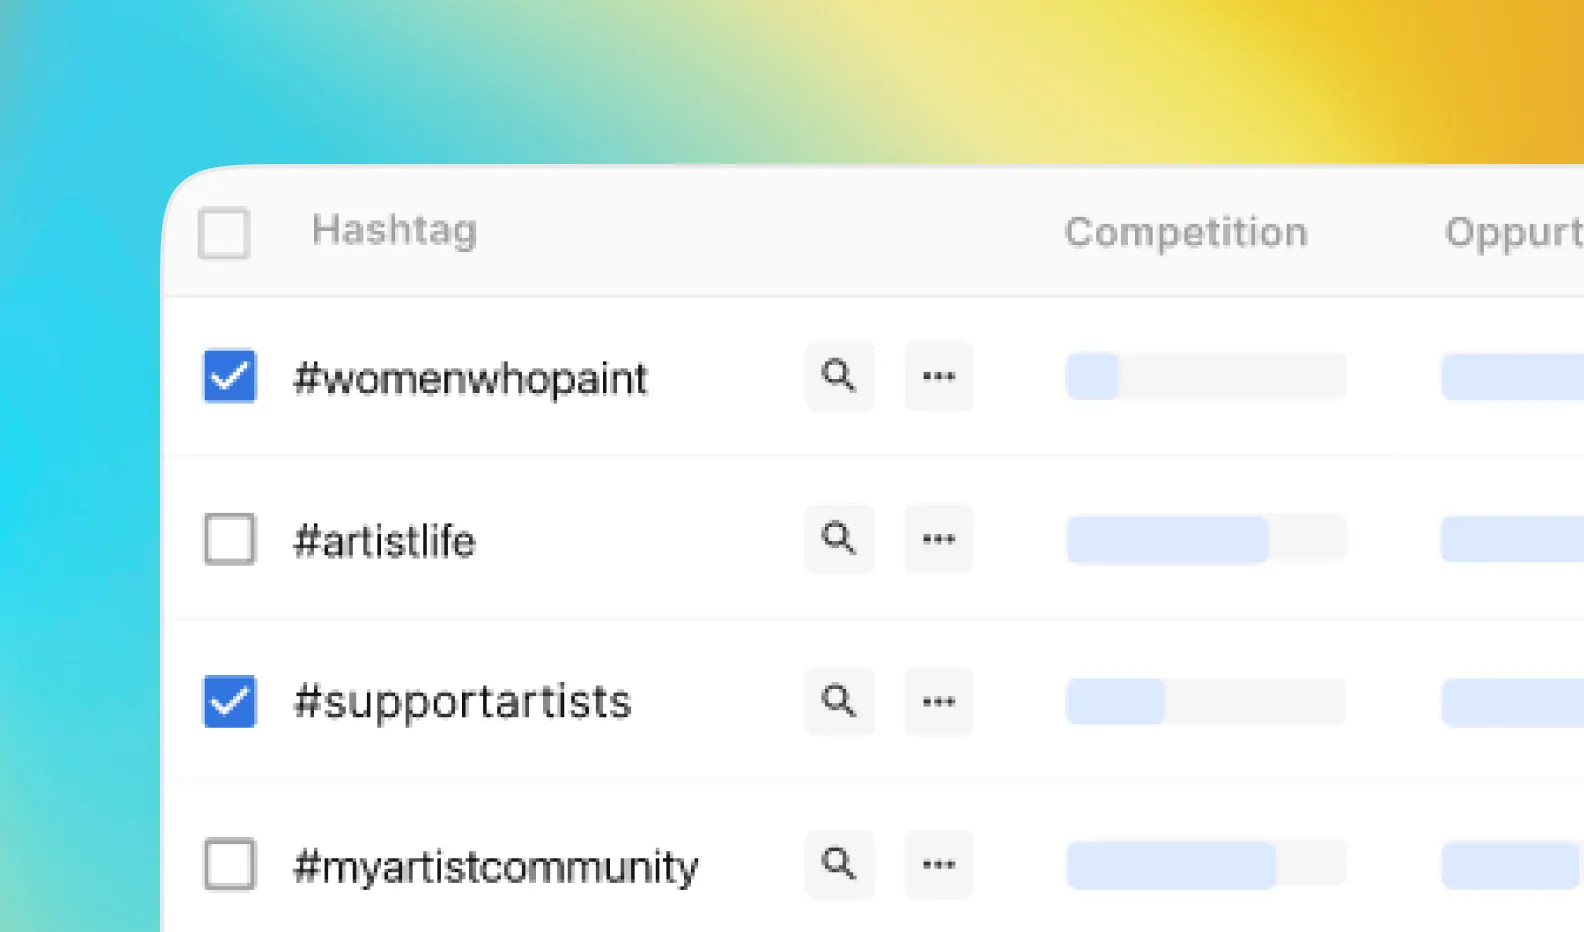Uncheck the #womenwhopaint checkbox

230,376
